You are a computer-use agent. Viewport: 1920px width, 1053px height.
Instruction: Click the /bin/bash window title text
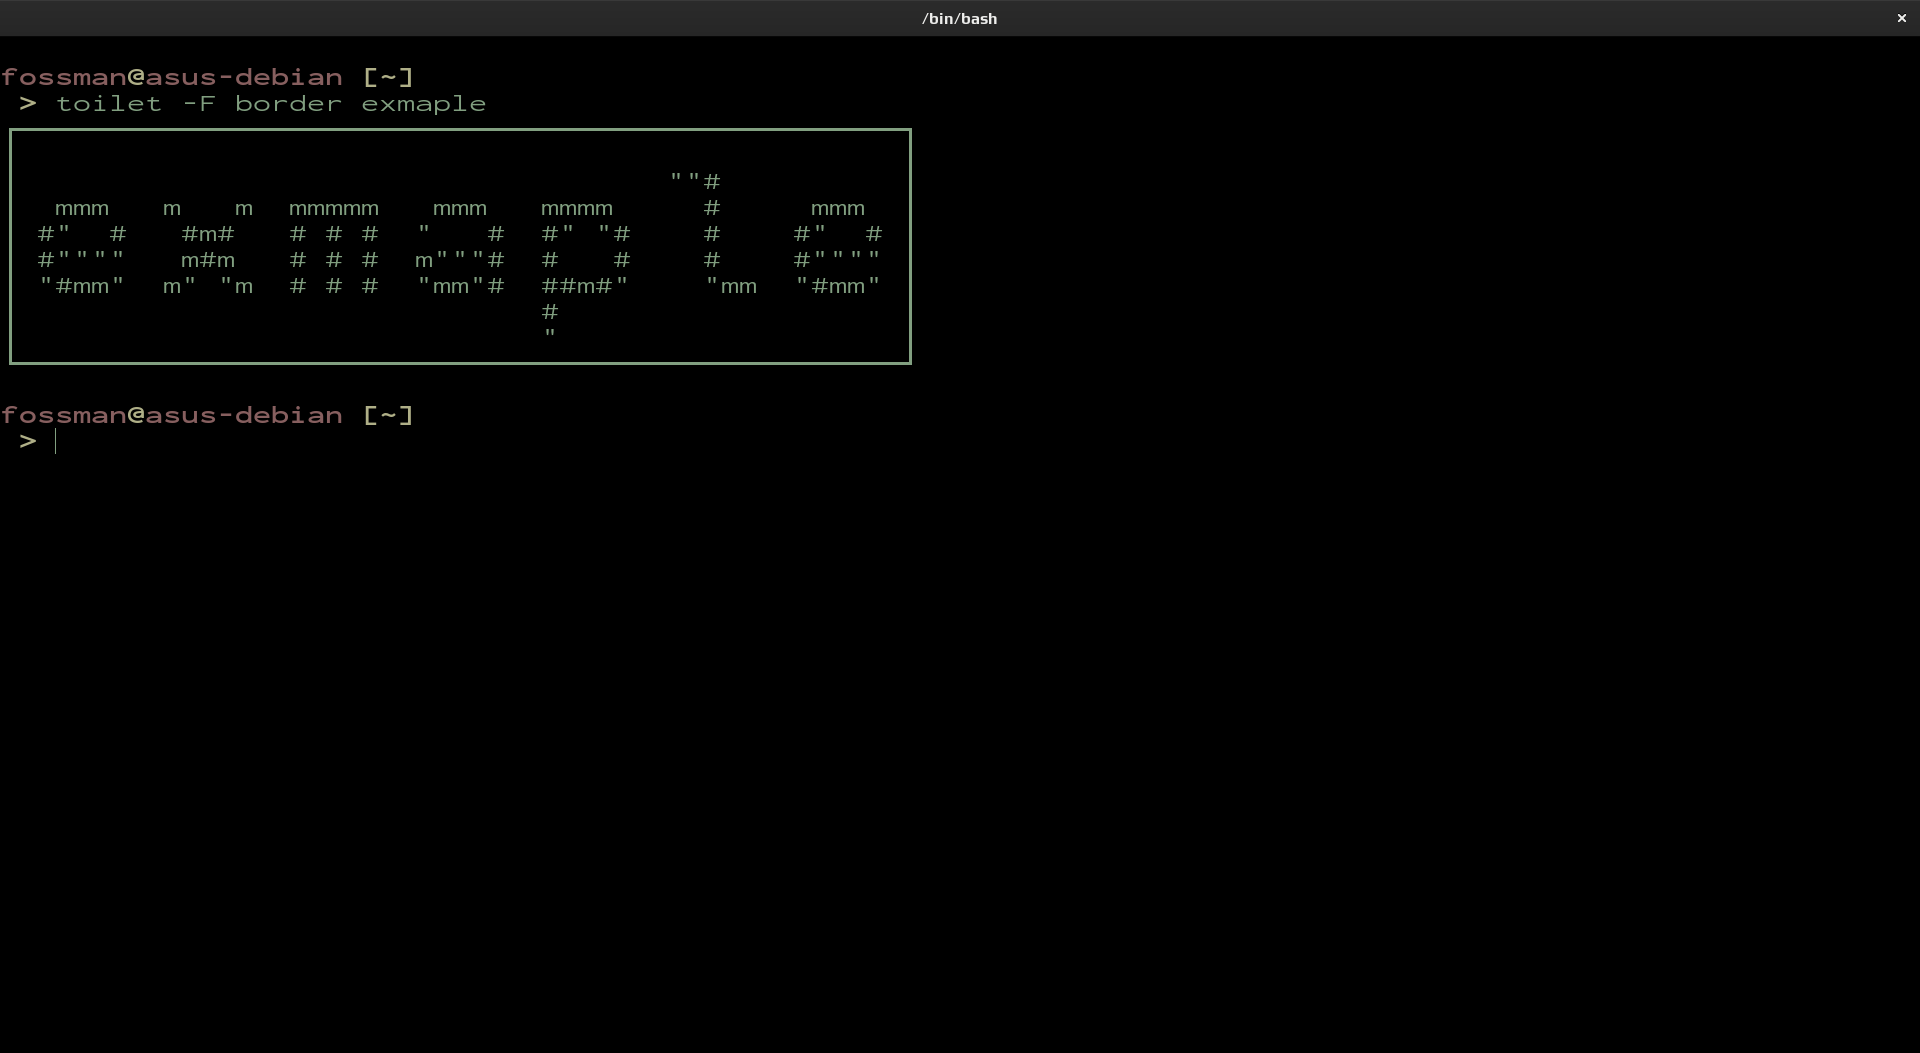click(x=959, y=18)
